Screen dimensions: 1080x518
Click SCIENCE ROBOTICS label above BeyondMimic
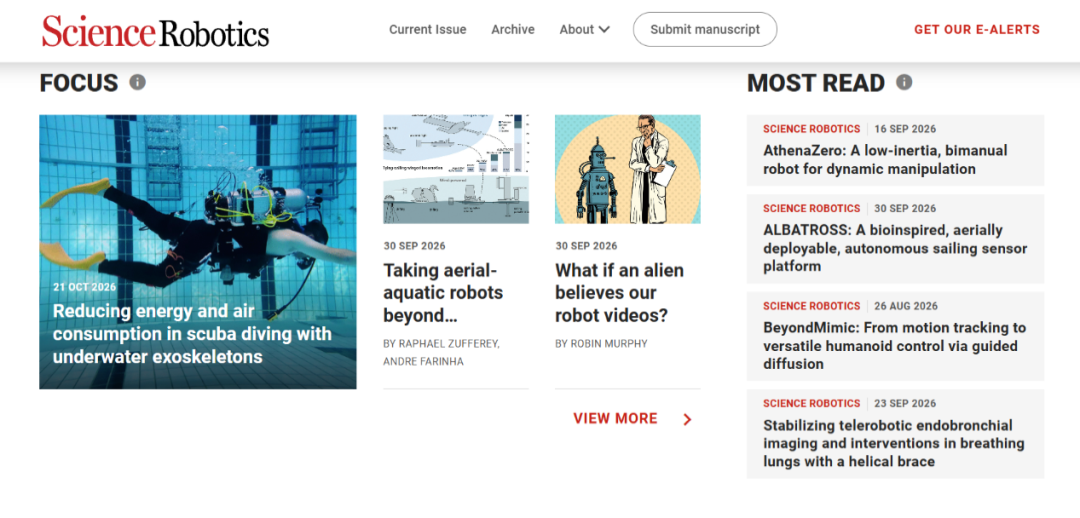tap(811, 306)
